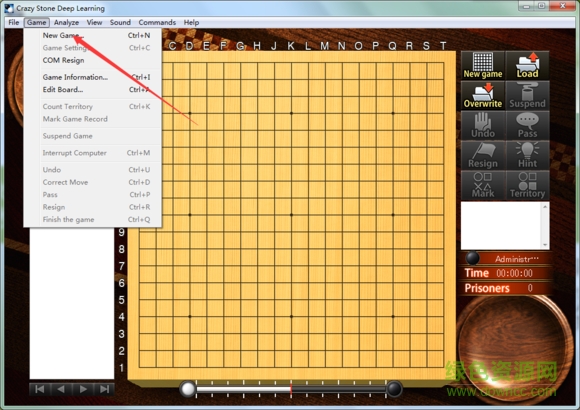
Task: Open the Commands menu
Action: (x=157, y=23)
